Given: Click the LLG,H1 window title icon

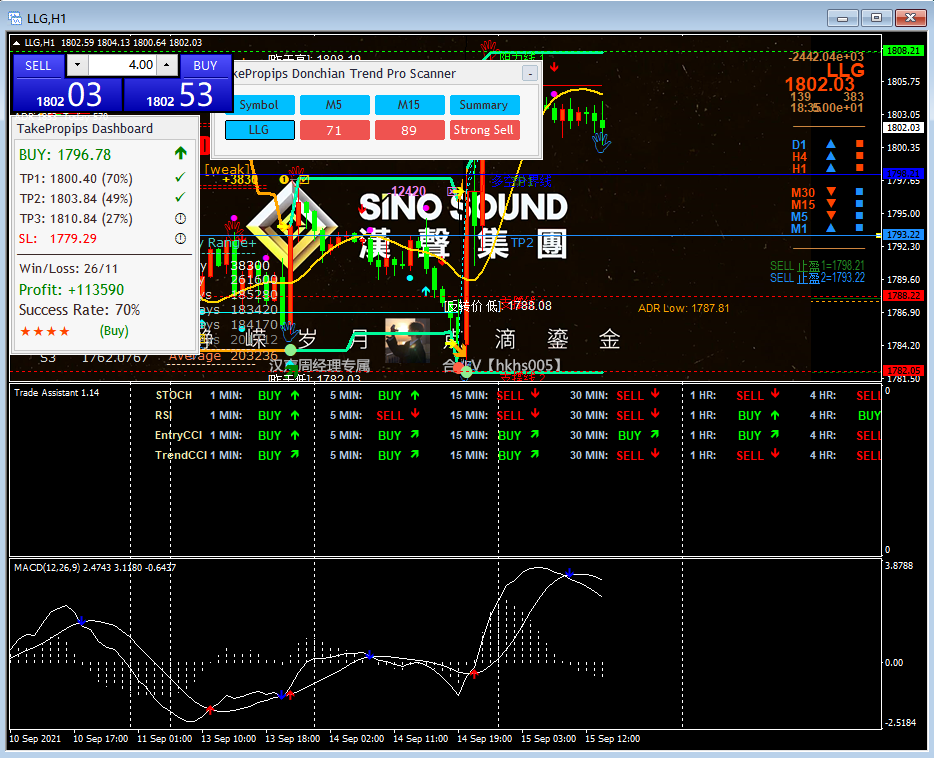Looking at the screenshot, I should pyautogui.click(x=15, y=18).
